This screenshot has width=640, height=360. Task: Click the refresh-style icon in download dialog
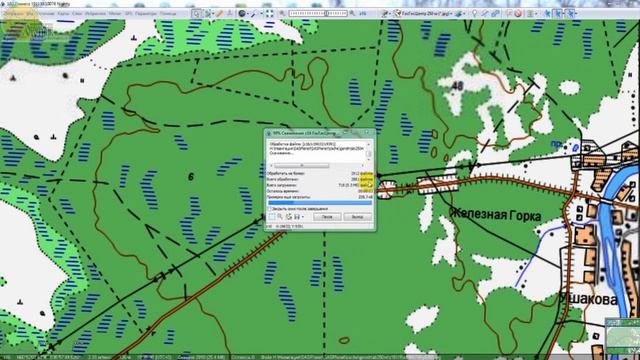coord(289,217)
